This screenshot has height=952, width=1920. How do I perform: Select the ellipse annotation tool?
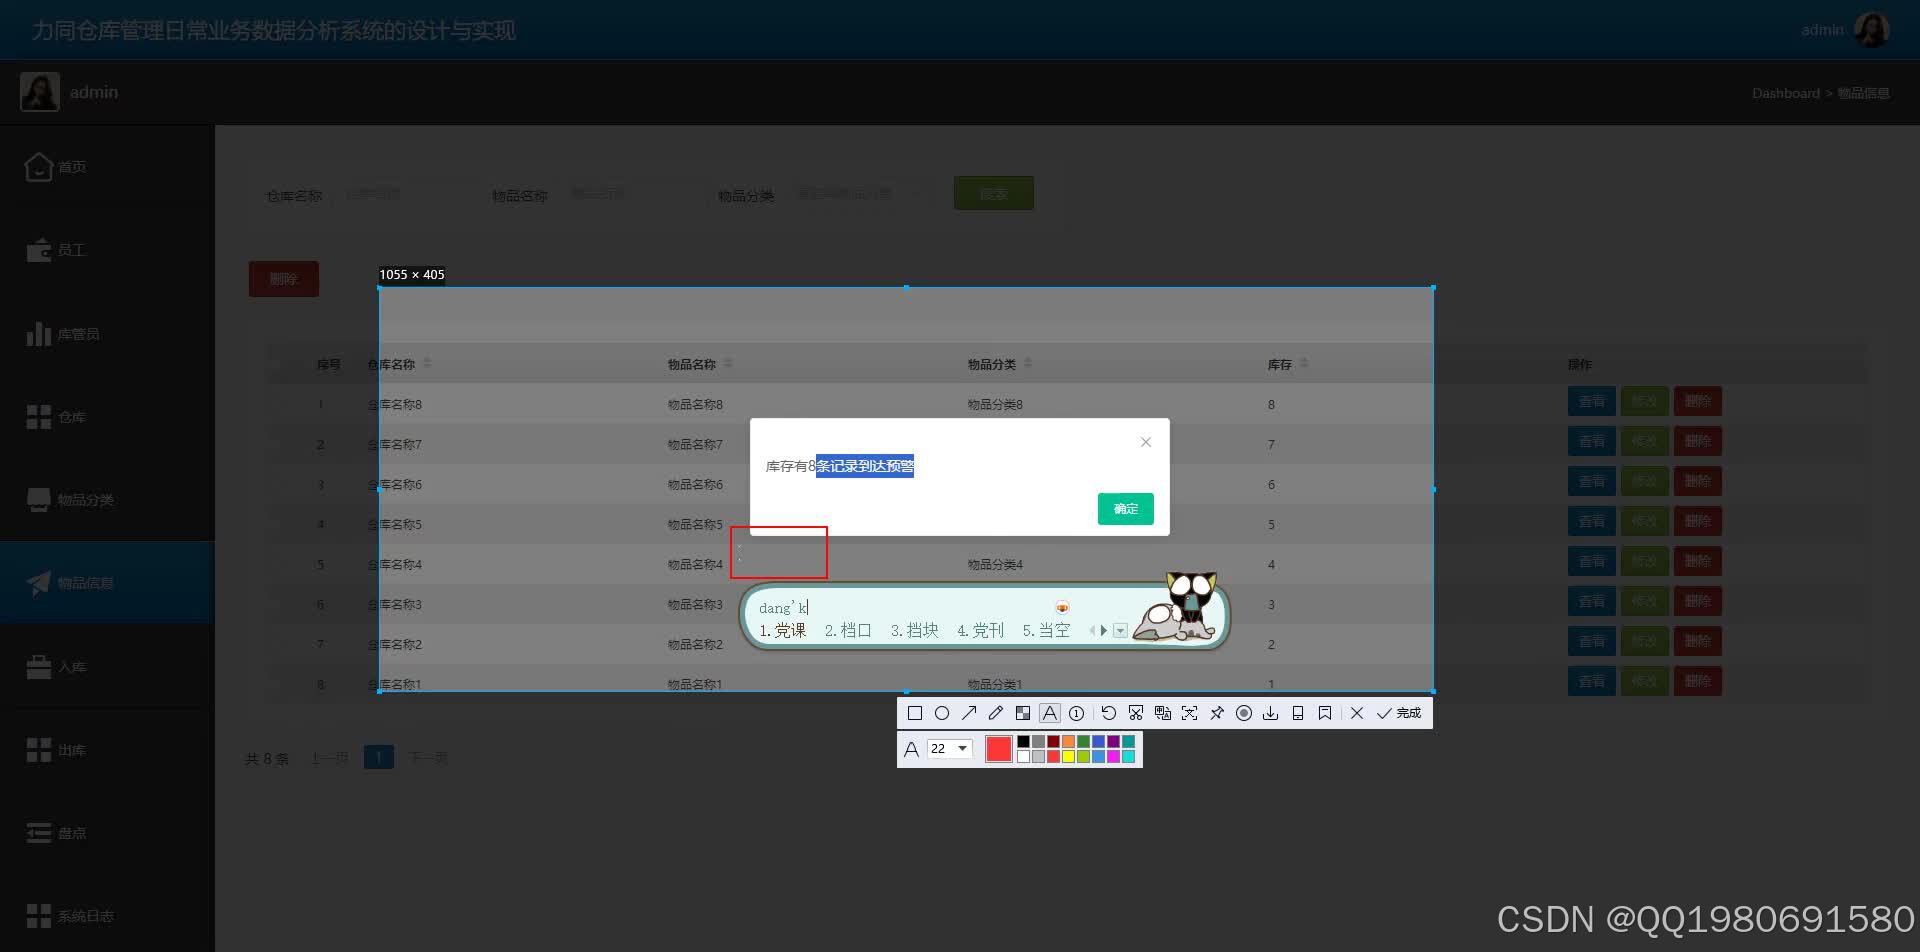tap(942, 713)
